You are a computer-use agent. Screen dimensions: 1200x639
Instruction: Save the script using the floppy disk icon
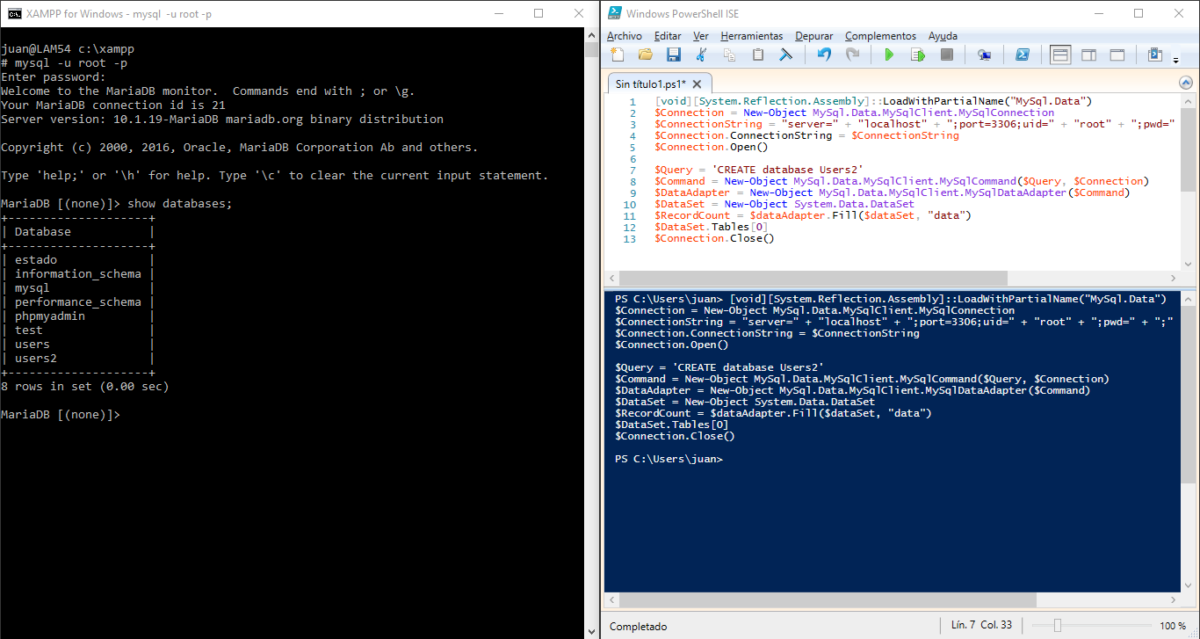(x=673, y=55)
